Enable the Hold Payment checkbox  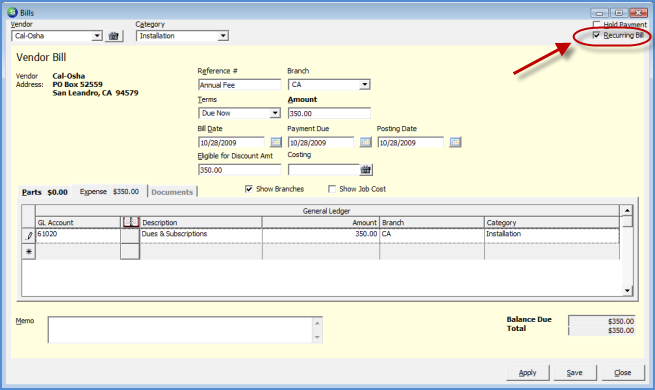pyautogui.click(x=597, y=25)
